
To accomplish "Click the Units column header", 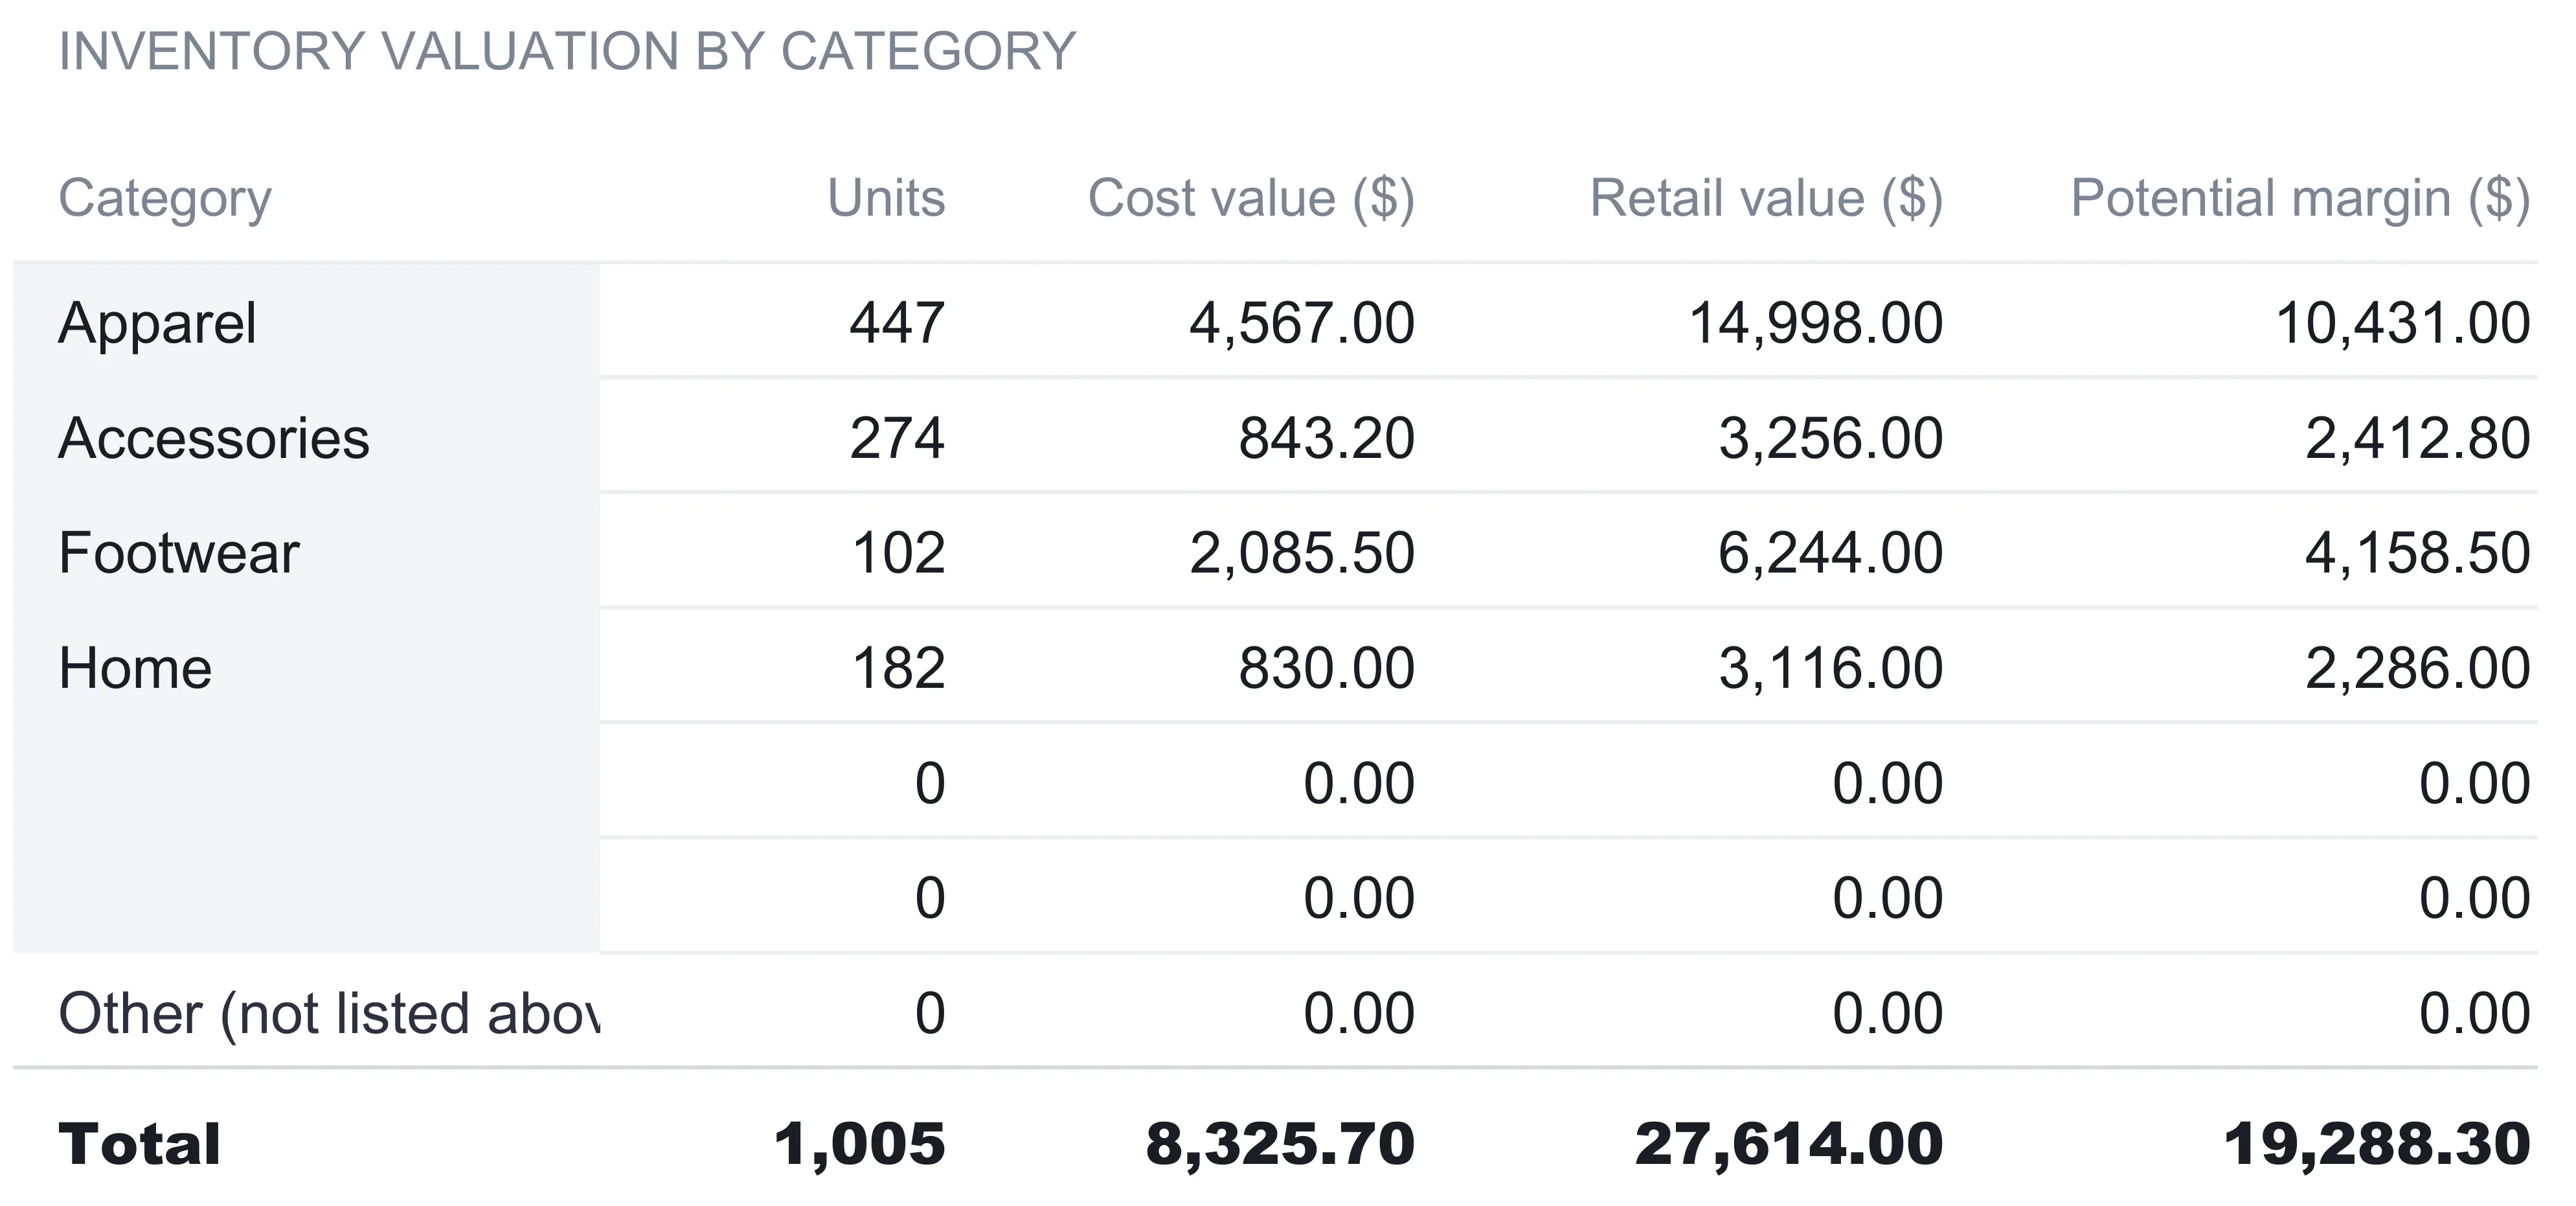I will [x=886, y=198].
